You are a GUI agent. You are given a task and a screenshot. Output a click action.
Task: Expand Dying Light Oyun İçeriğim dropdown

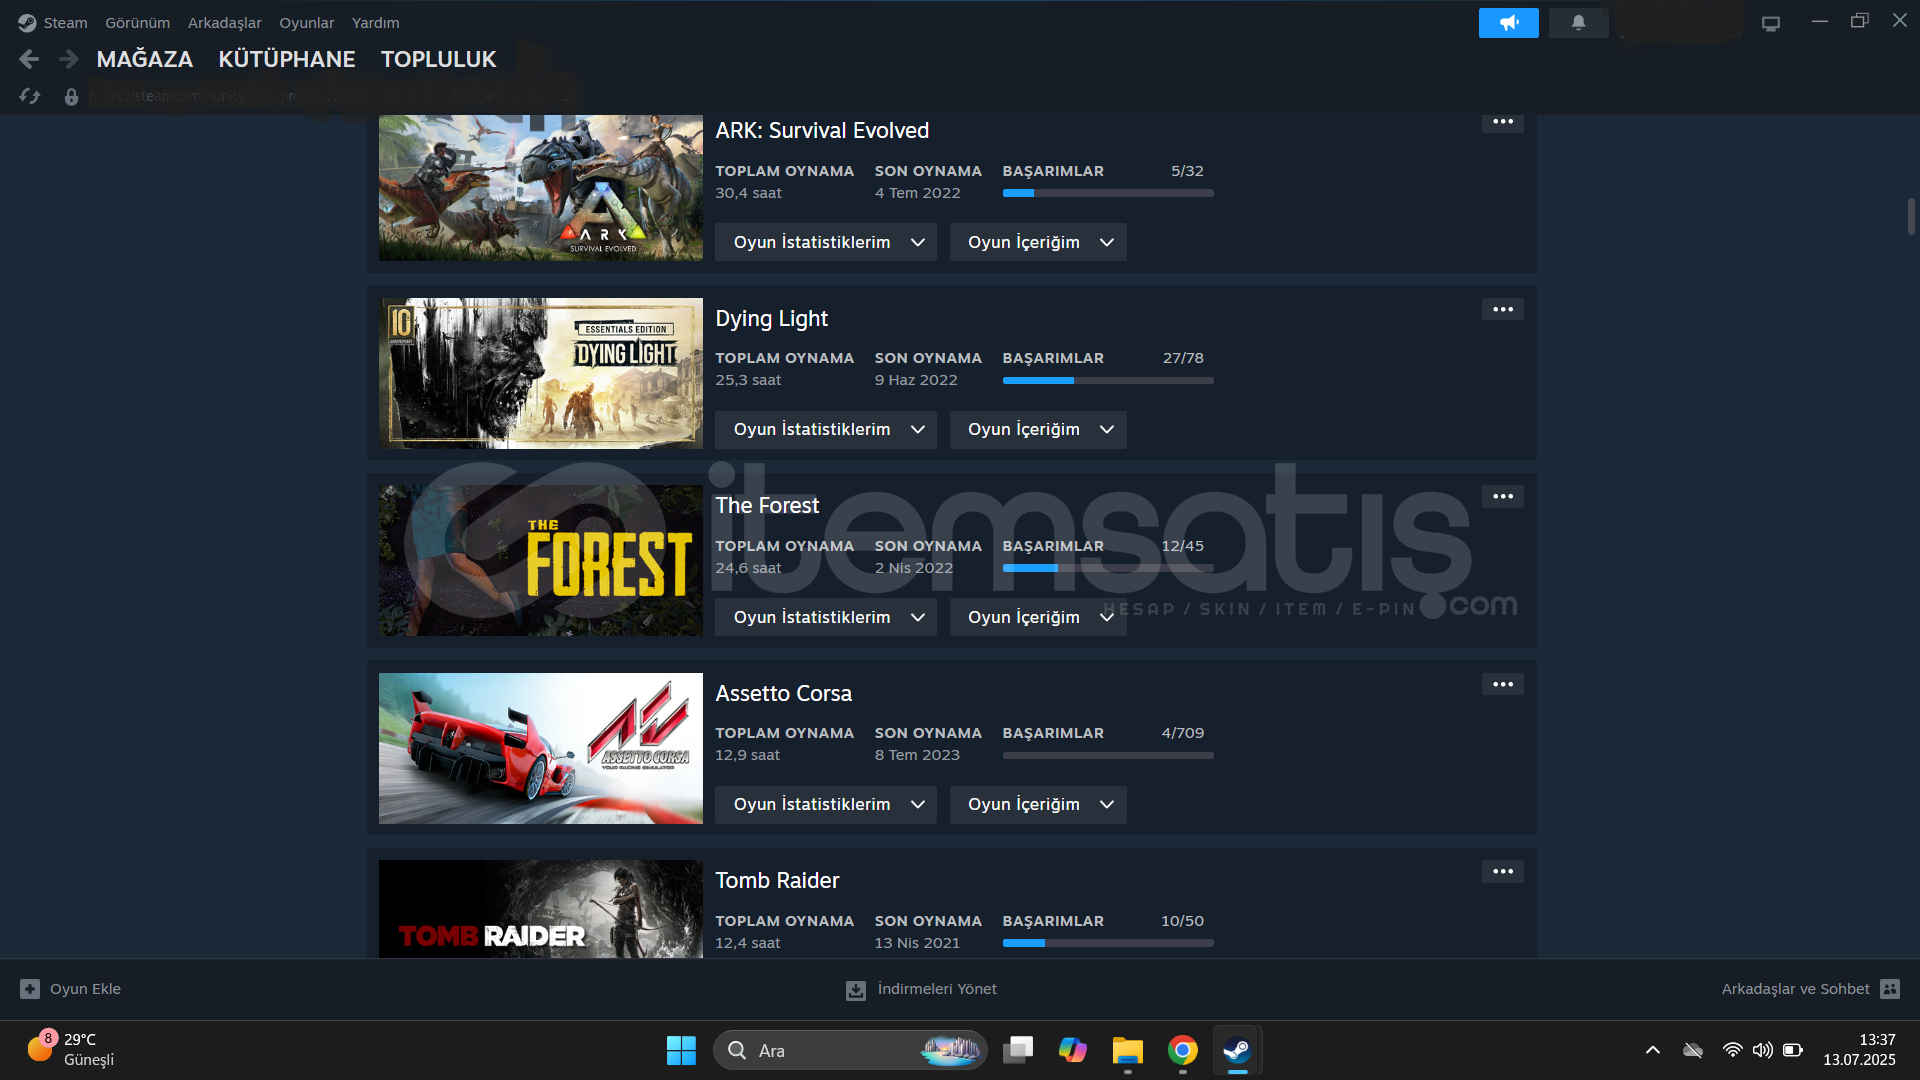click(1038, 429)
